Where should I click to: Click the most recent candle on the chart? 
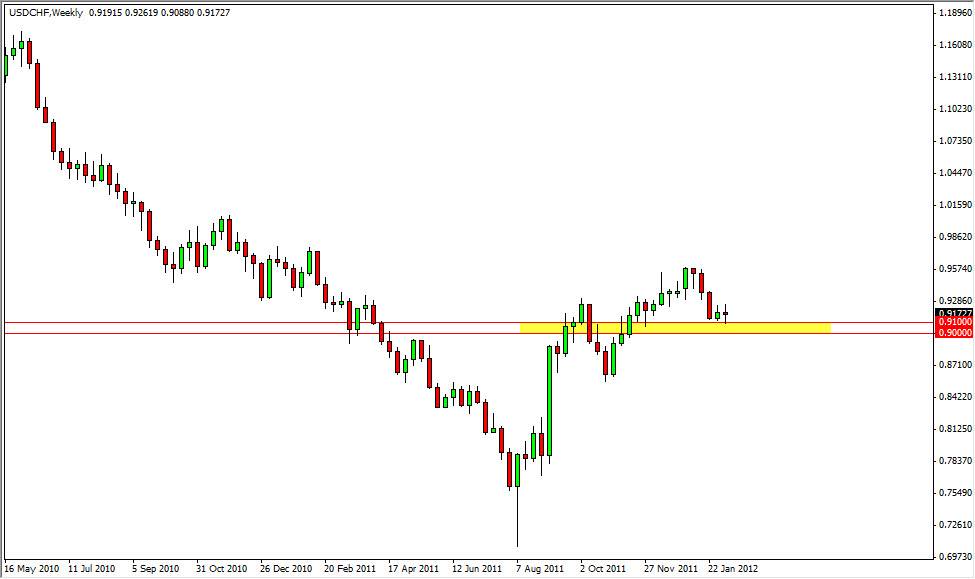726,313
